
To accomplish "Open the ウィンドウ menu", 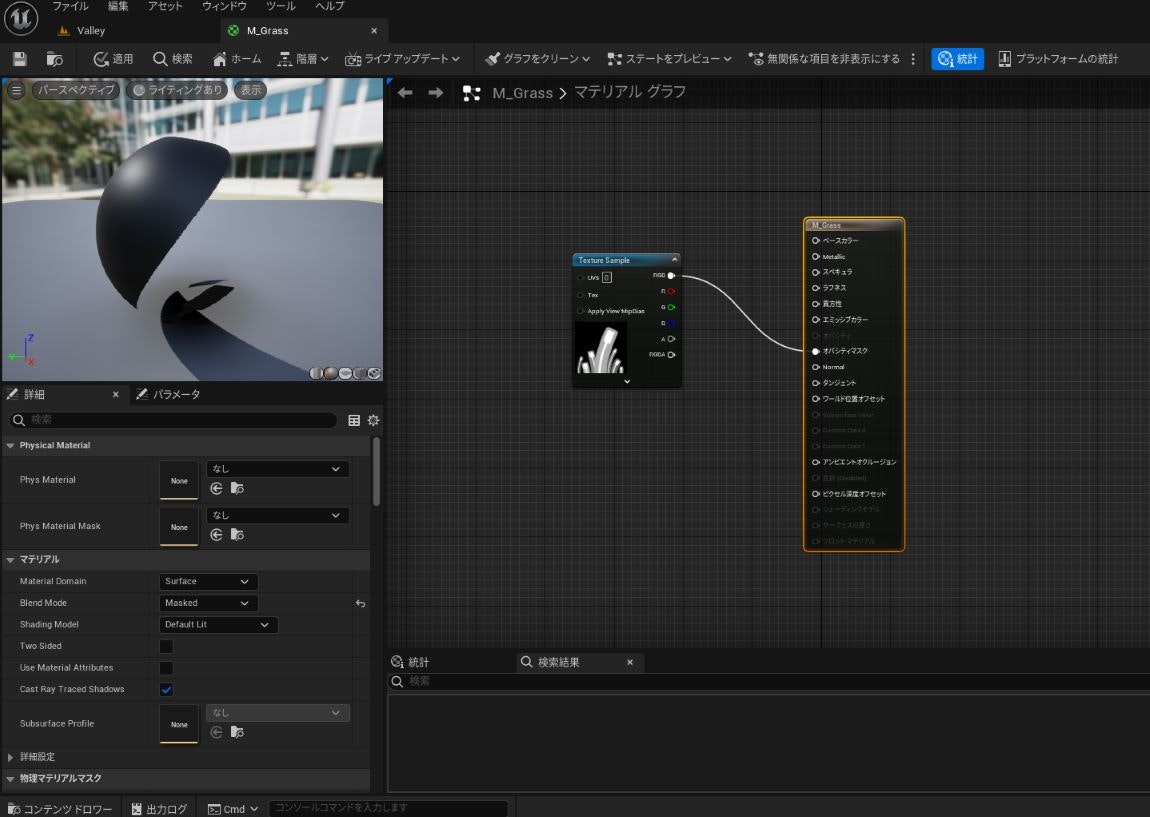I will coord(224,6).
